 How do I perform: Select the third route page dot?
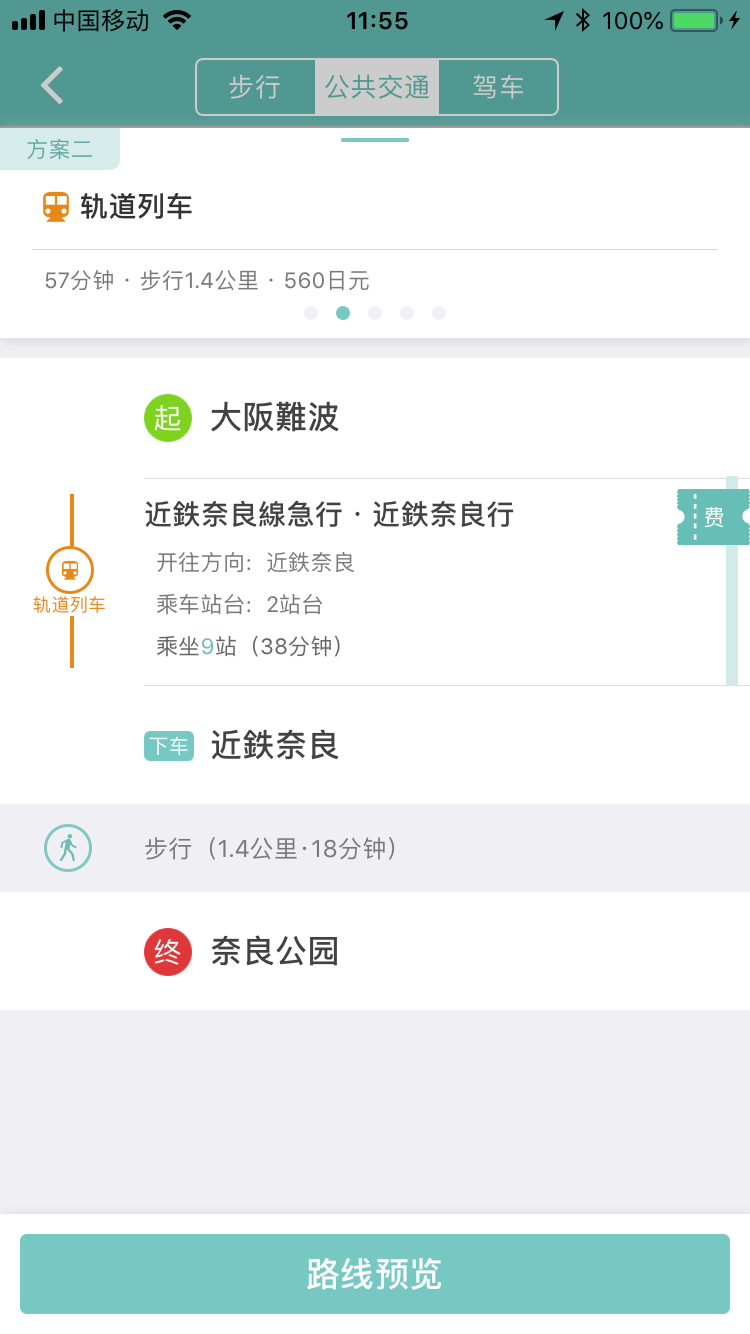pyautogui.click(x=375, y=313)
